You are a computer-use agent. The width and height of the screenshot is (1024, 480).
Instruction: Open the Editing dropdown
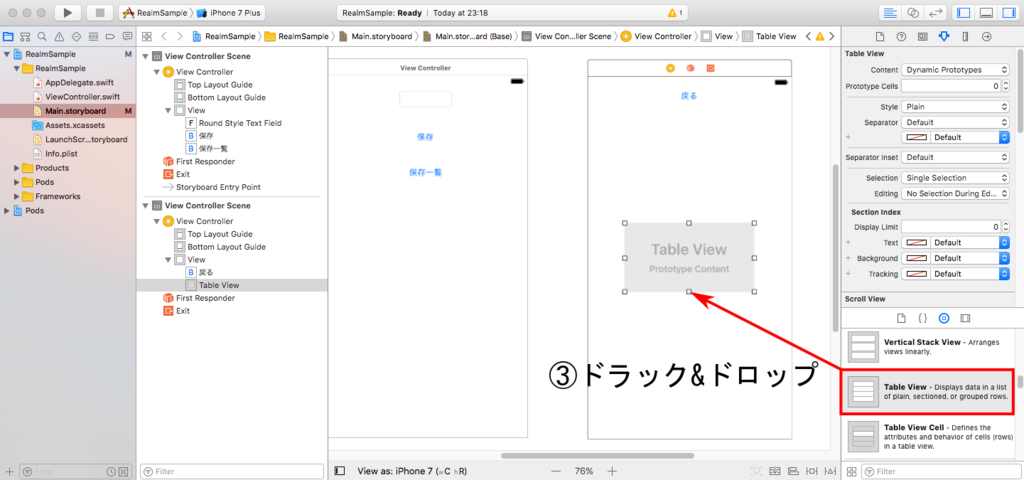coord(955,194)
